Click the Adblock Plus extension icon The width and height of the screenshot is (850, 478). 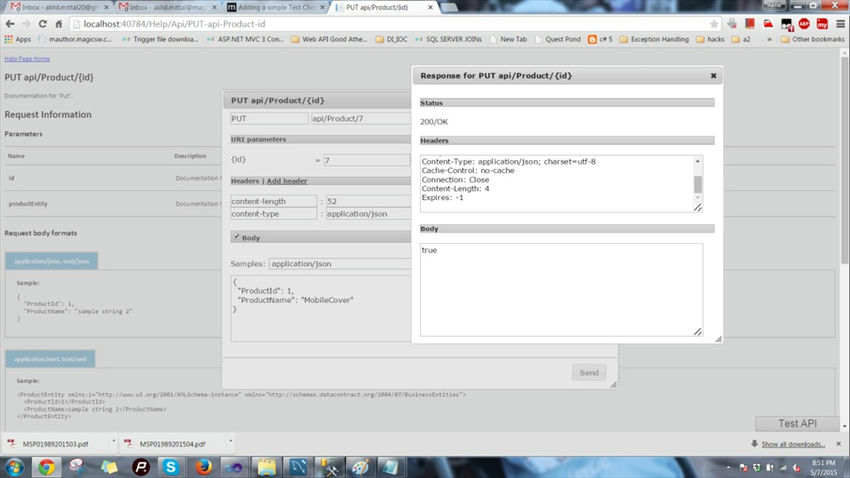pos(804,24)
